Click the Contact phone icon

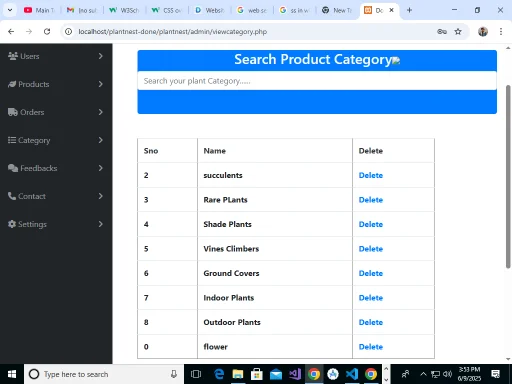[12, 196]
